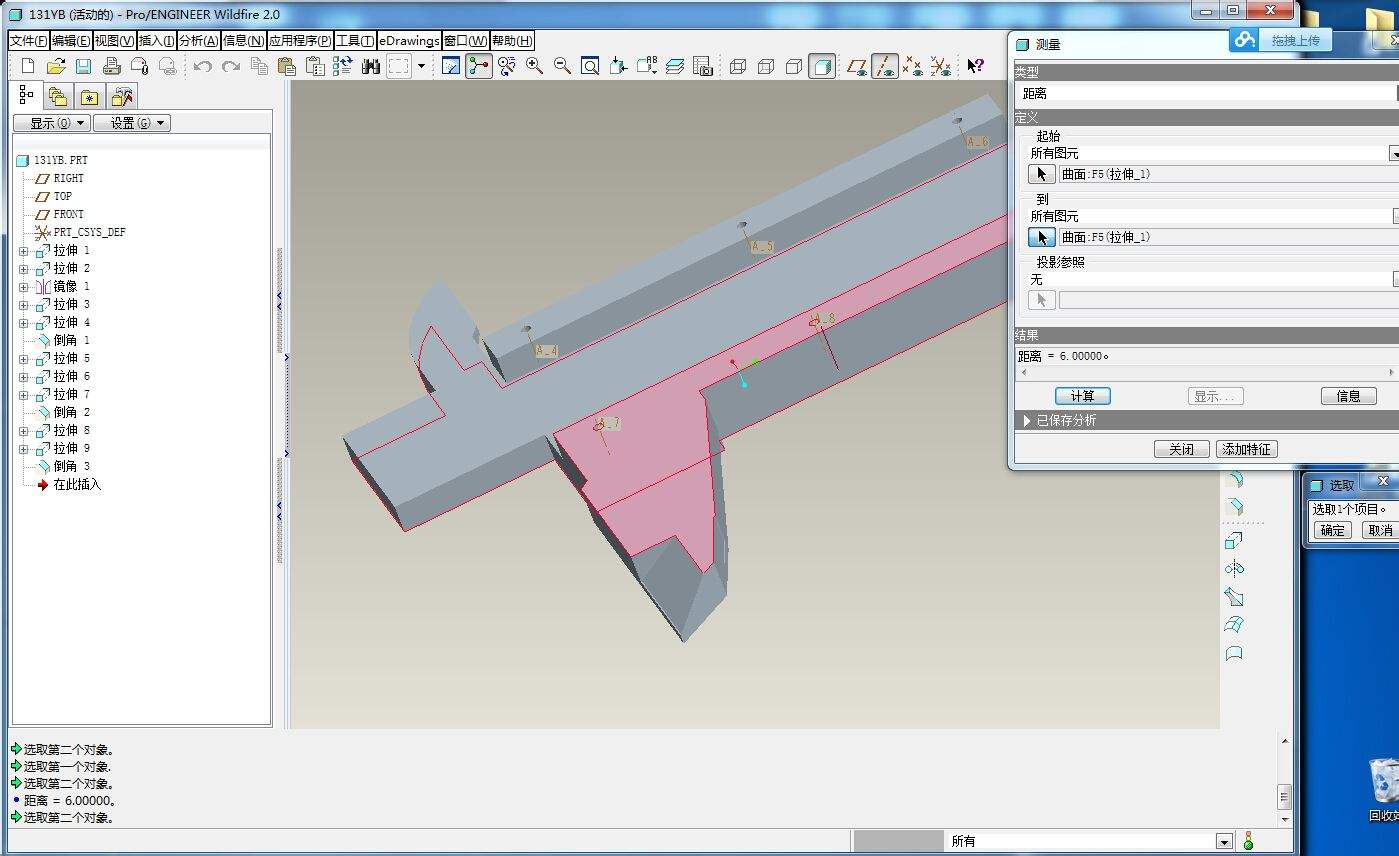Create a new file with the blank page icon
This screenshot has height=856, width=1399.
pyautogui.click(x=27, y=66)
